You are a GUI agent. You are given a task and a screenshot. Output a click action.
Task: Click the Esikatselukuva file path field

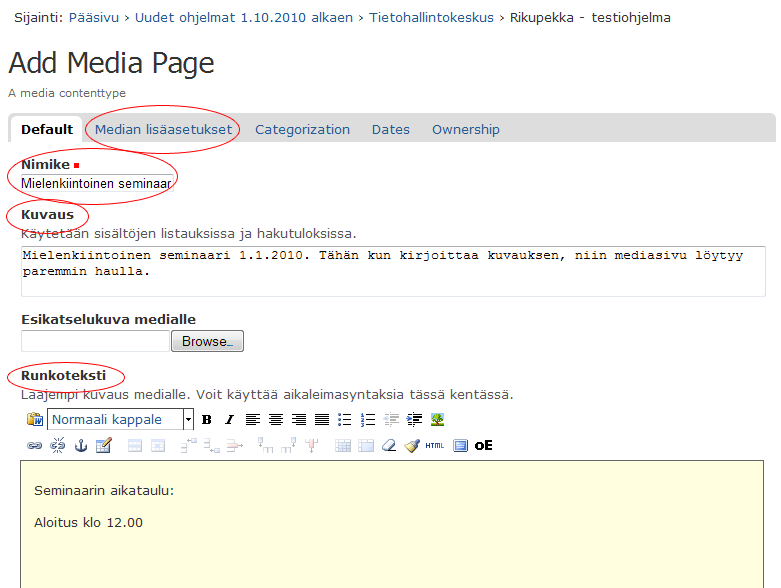pos(96,341)
